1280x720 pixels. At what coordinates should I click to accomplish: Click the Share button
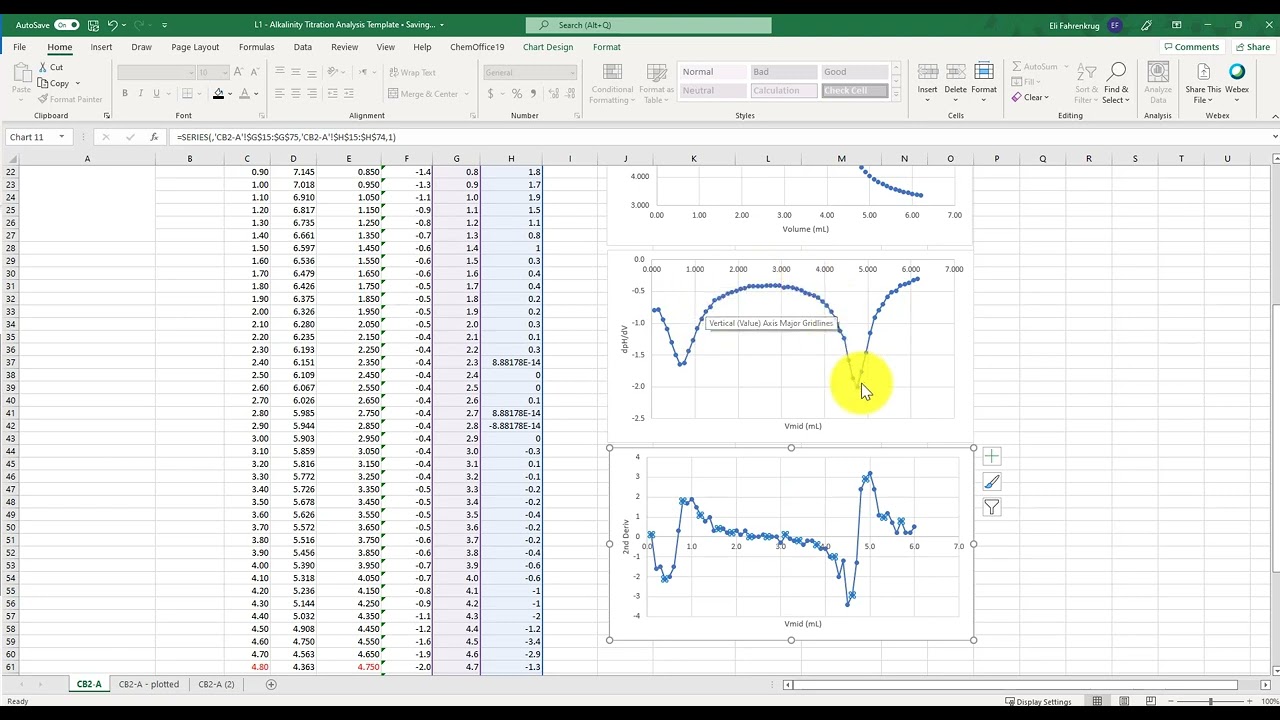click(x=1252, y=47)
